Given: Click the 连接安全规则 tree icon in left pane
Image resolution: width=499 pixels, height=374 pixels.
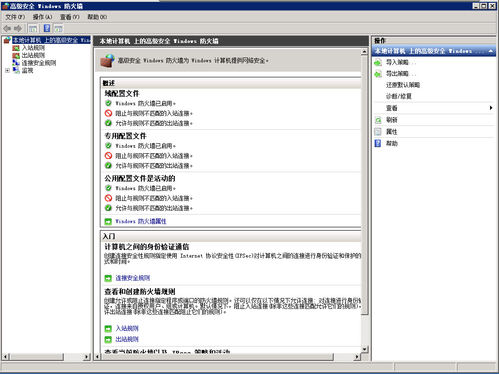Looking at the screenshot, I should (16, 63).
